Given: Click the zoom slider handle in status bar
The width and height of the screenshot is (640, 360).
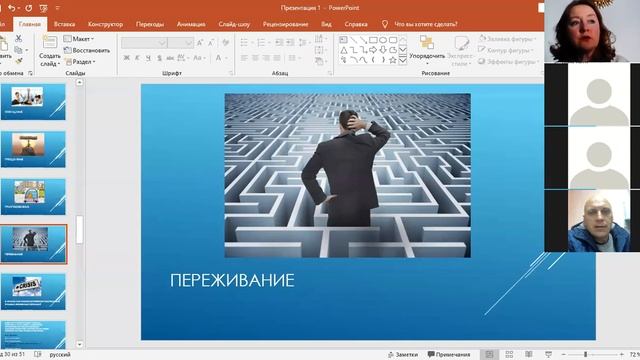Looking at the screenshot, I should pos(585,354).
